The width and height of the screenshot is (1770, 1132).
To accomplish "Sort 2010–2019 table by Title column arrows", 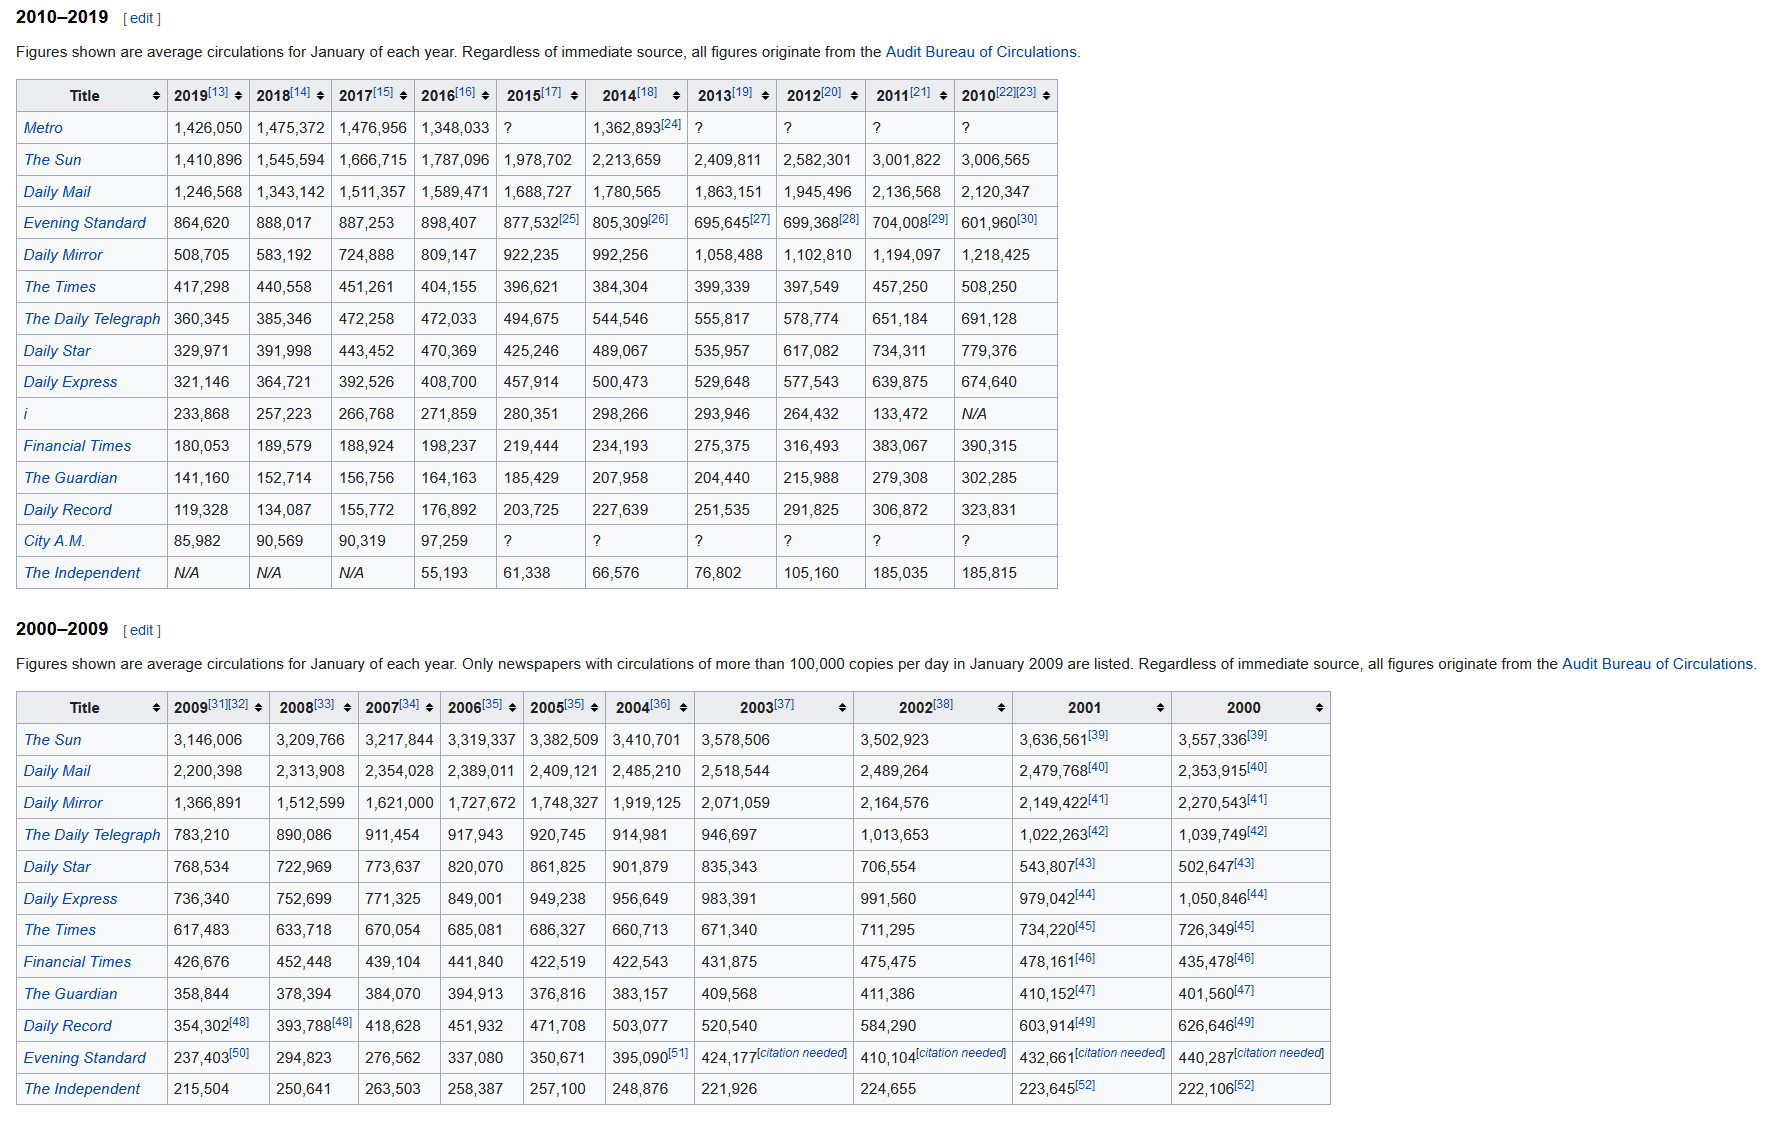I will [x=156, y=96].
